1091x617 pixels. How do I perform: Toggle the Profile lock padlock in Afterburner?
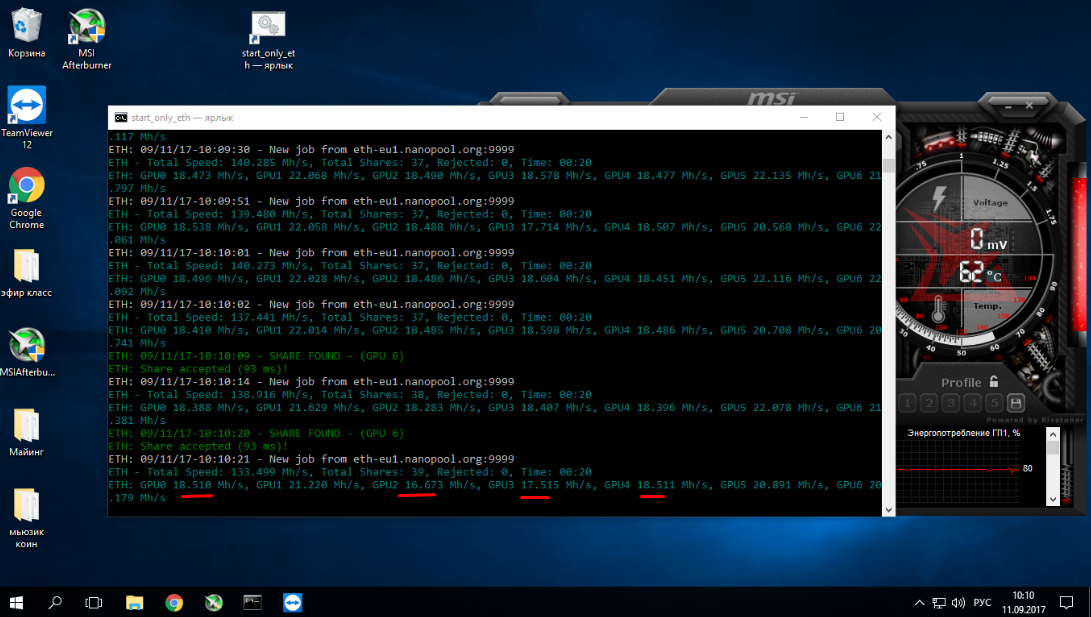coord(993,382)
